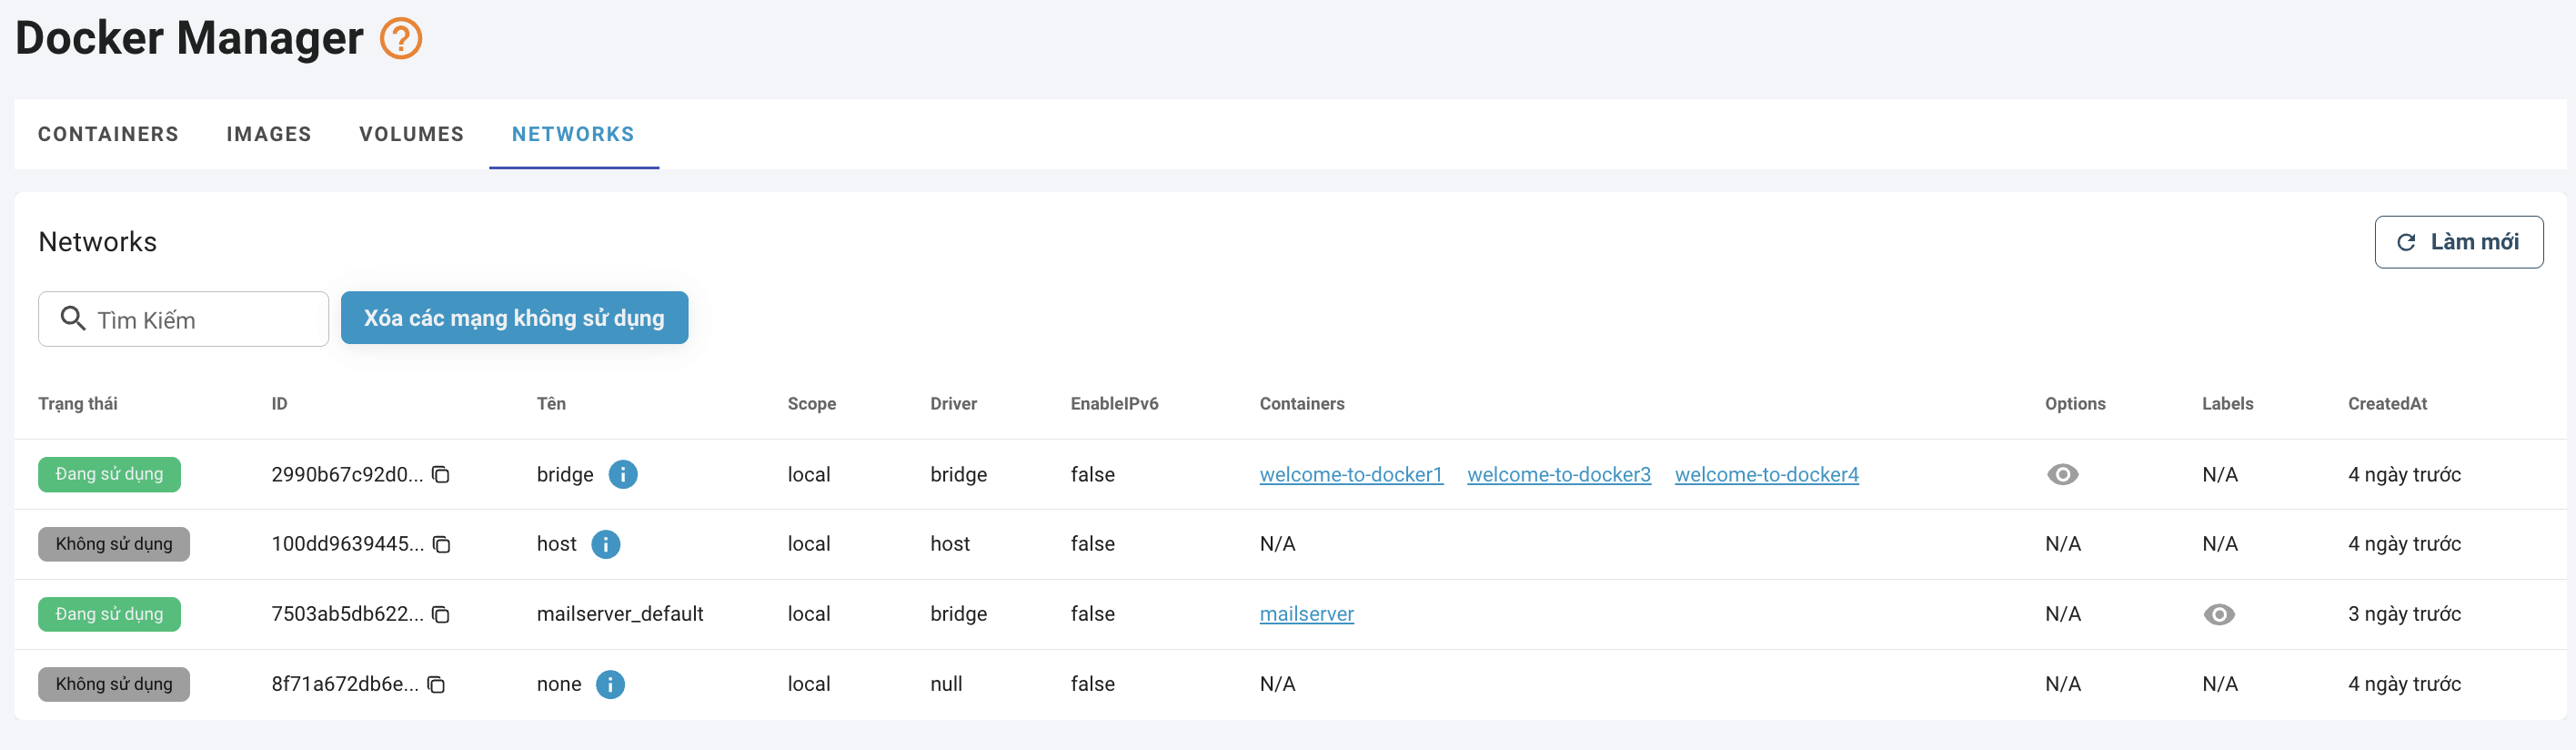Go to the Volumes tab
This screenshot has height=750, width=2576.
click(x=411, y=134)
